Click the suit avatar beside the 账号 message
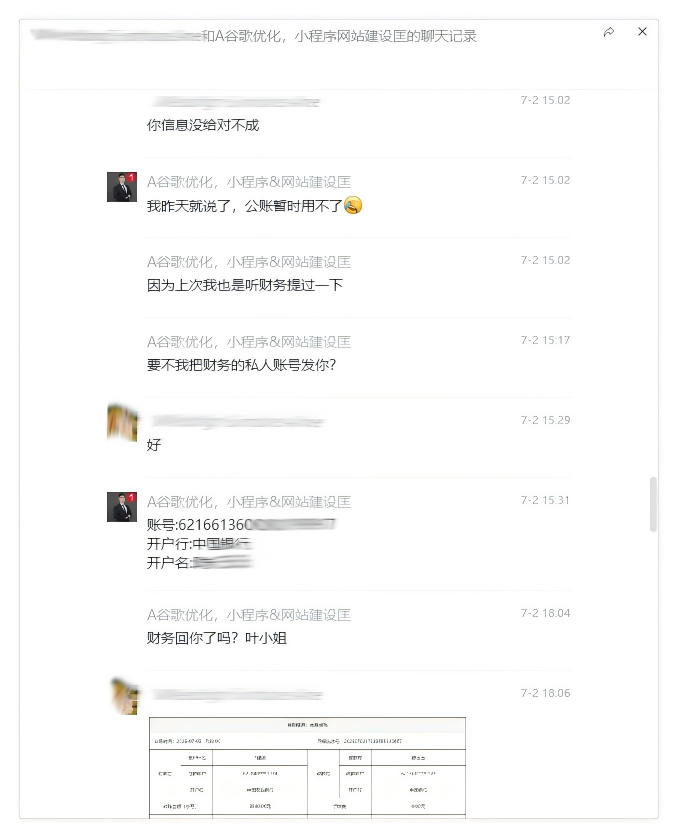 pyautogui.click(x=122, y=507)
